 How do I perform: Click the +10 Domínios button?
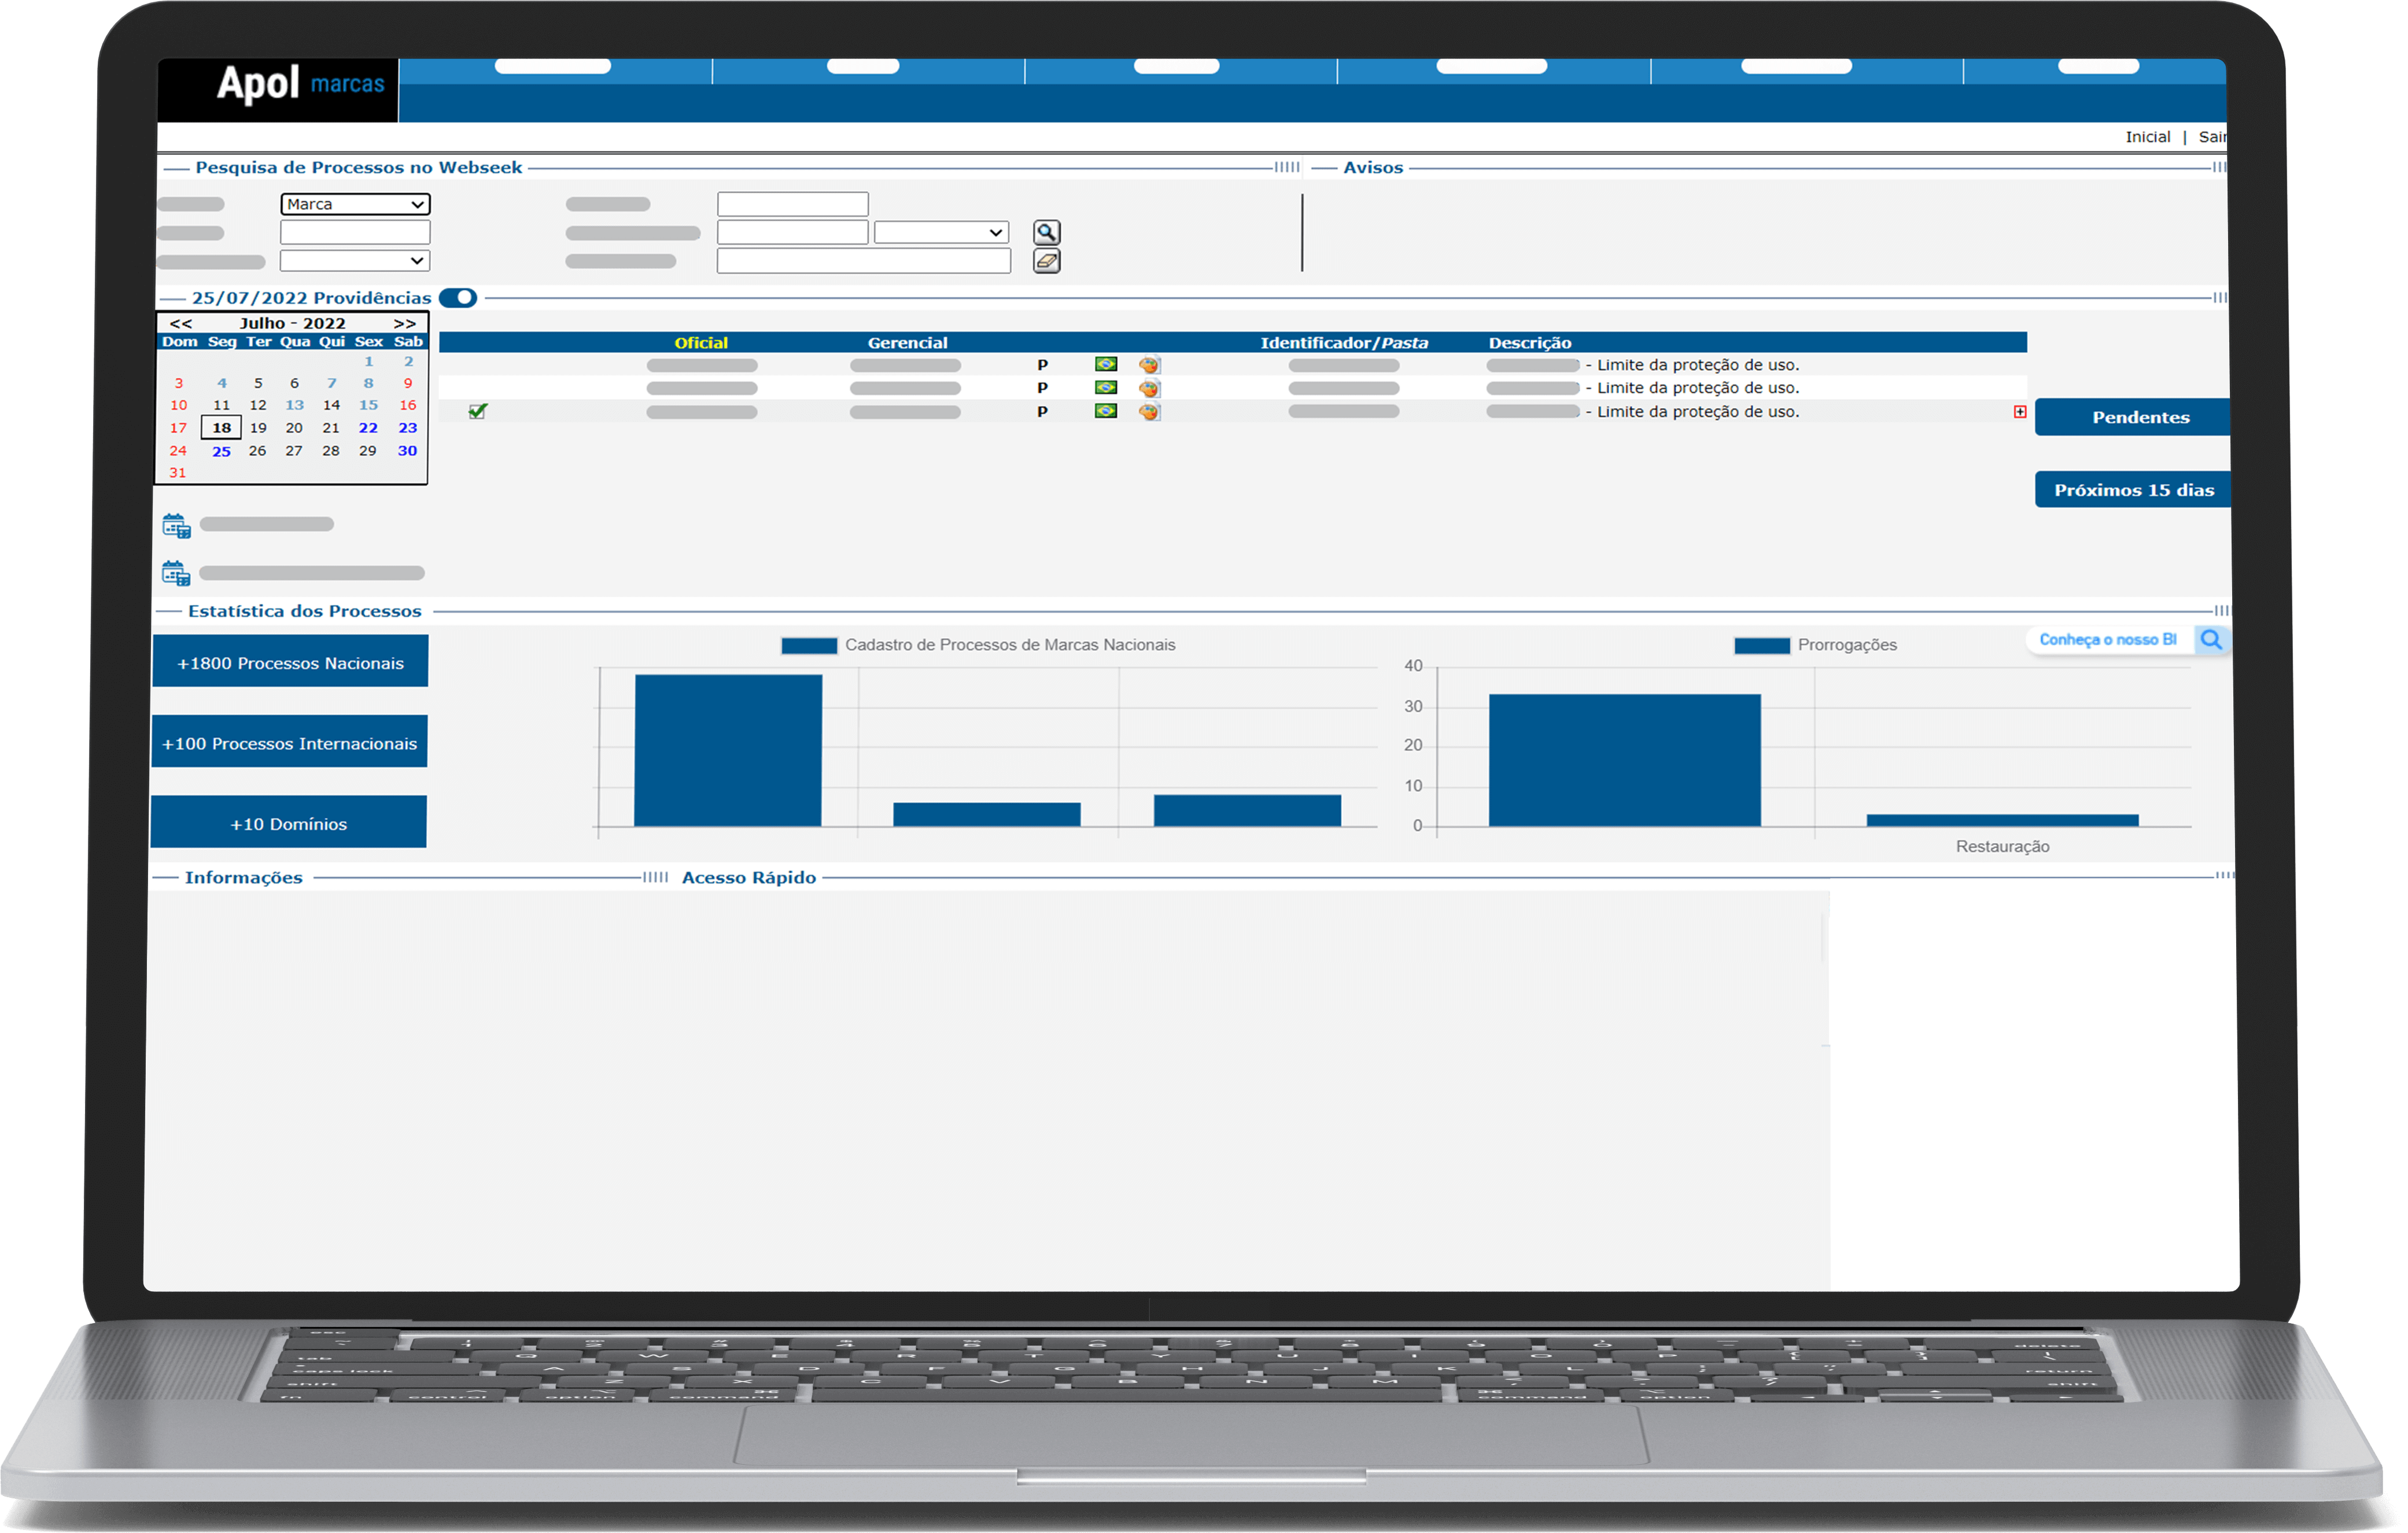(x=288, y=823)
